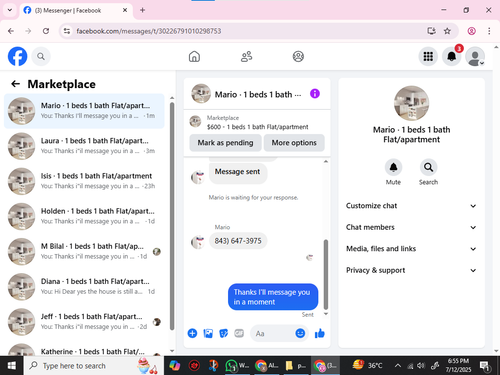500x375 pixels.
Task: Open the tab search dropdown arrow
Action: 10,10
